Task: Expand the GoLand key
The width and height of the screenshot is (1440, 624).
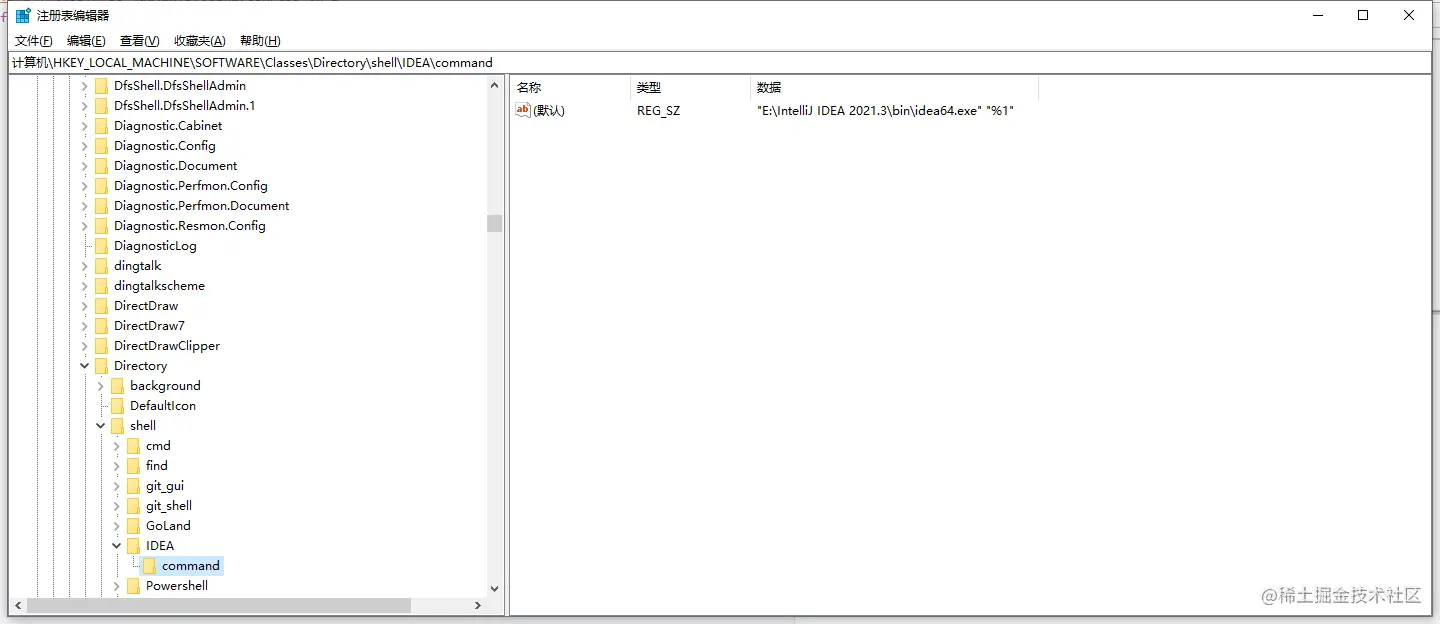Action: (x=117, y=526)
